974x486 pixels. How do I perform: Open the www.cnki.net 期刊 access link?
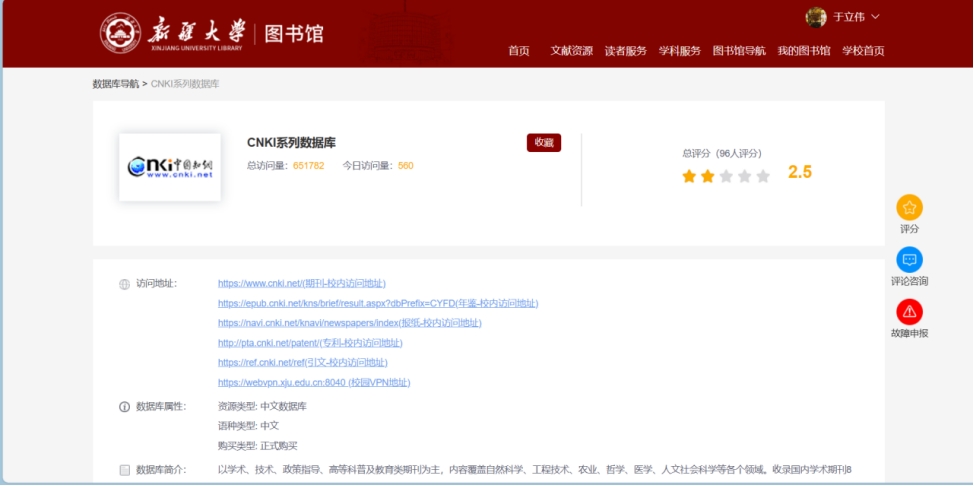[x=302, y=283]
